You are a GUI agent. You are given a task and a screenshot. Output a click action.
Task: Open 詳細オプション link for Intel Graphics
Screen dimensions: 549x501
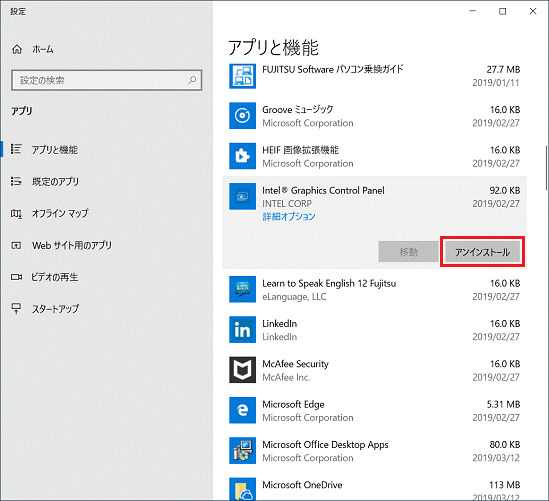pyautogui.click(x=289, y=217)
